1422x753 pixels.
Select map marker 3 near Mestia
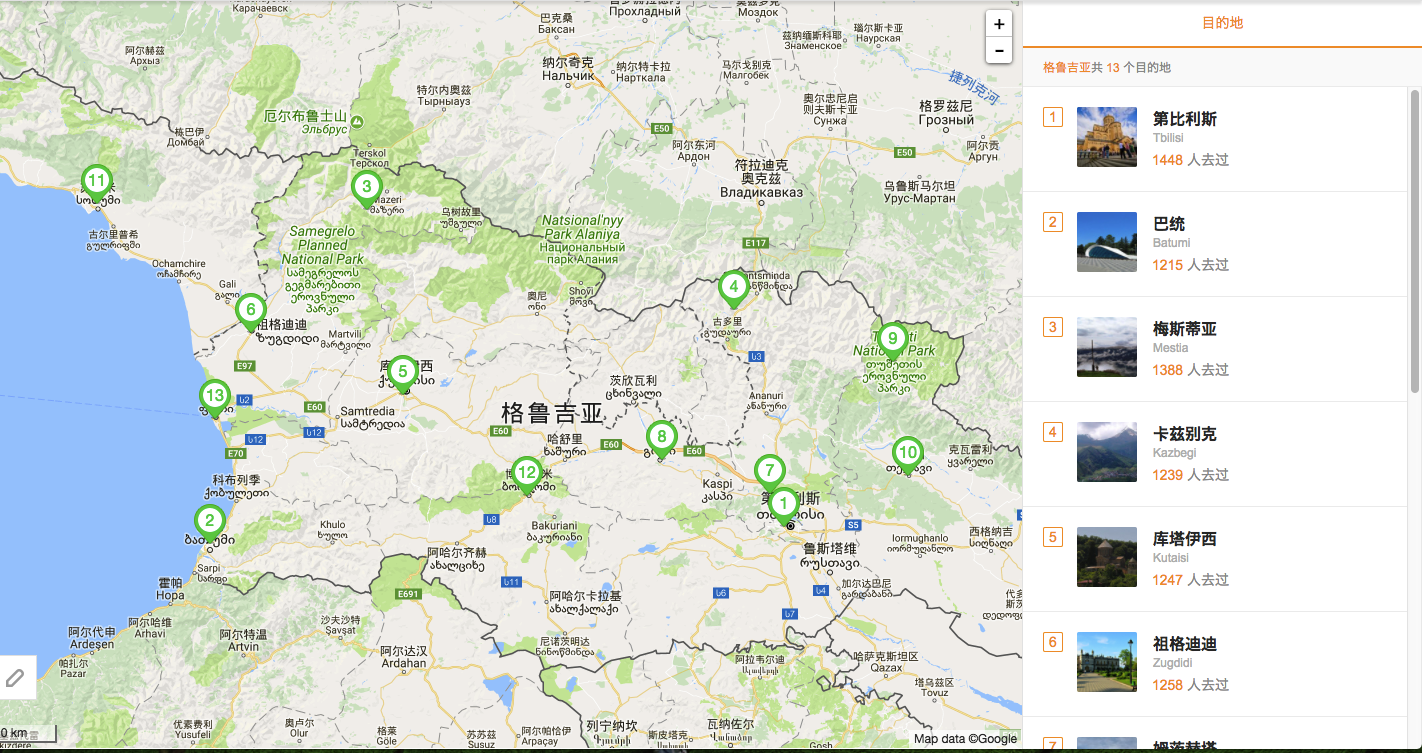point(366,187)
